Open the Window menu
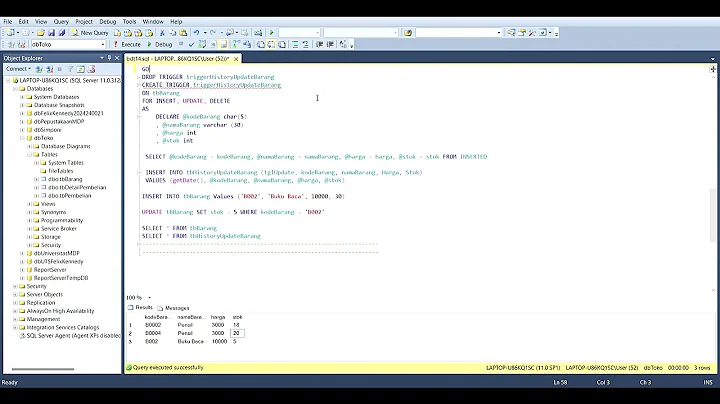720x404 pixels. 153,22
